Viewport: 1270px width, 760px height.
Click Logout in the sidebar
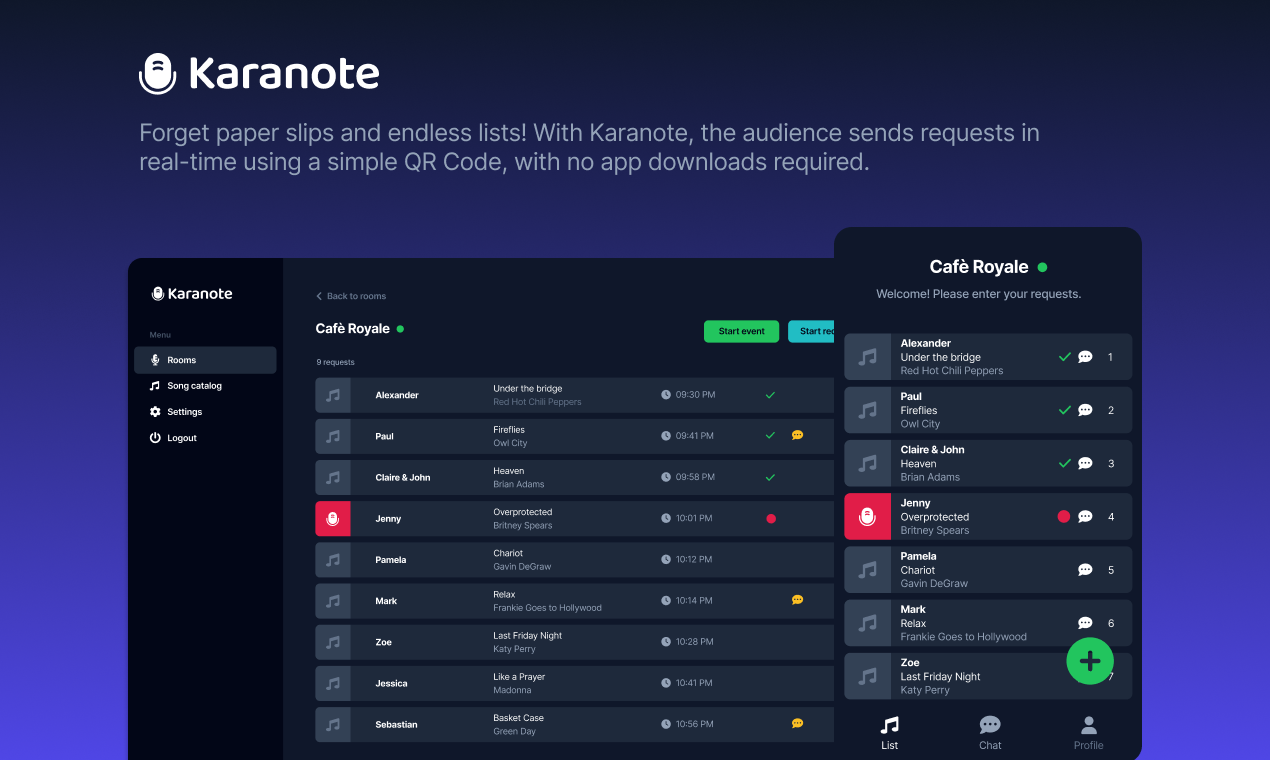(173, 438)
